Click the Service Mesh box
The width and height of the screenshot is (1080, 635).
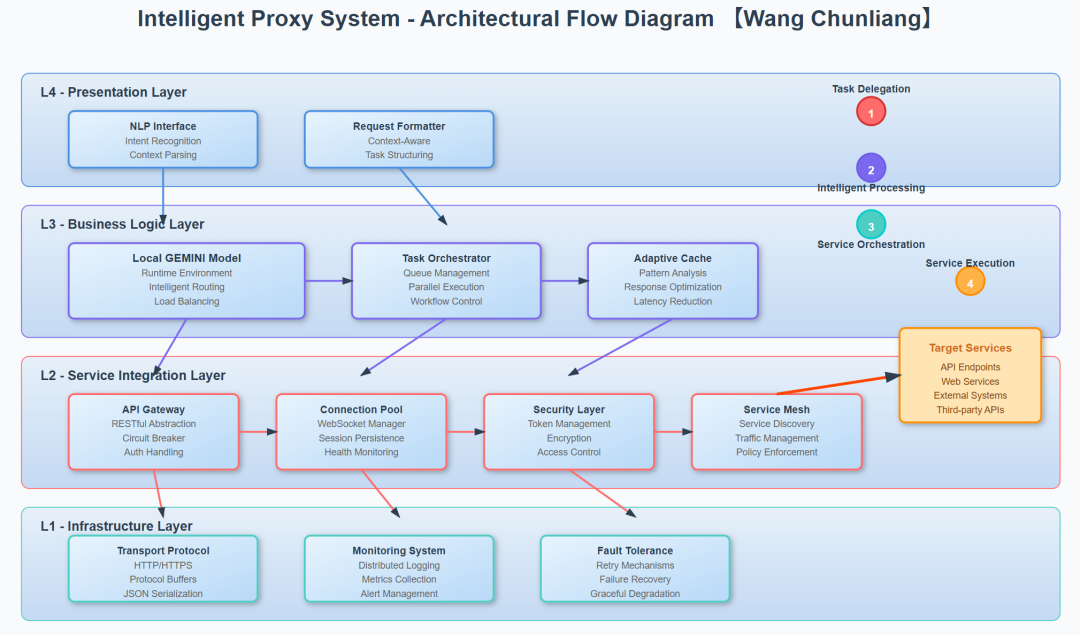tap(776, 431)
